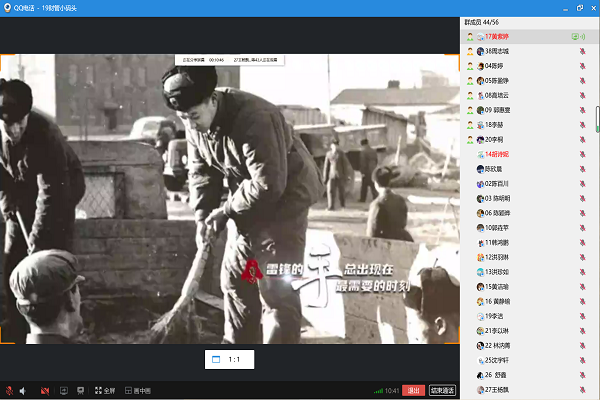Select member 21李 in member list

pos(528,331)
